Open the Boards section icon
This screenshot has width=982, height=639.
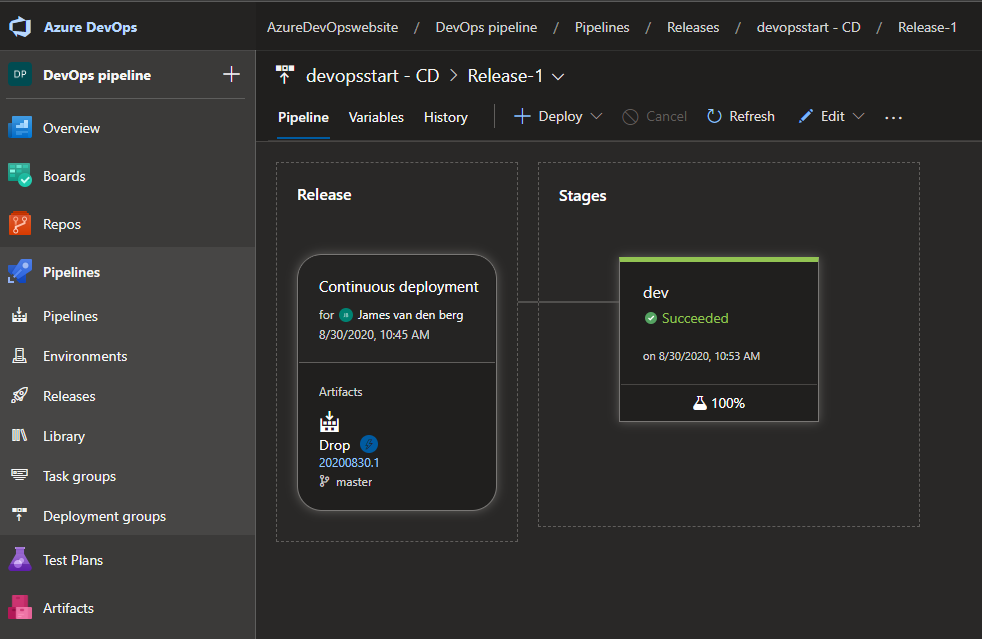point(20,175)
